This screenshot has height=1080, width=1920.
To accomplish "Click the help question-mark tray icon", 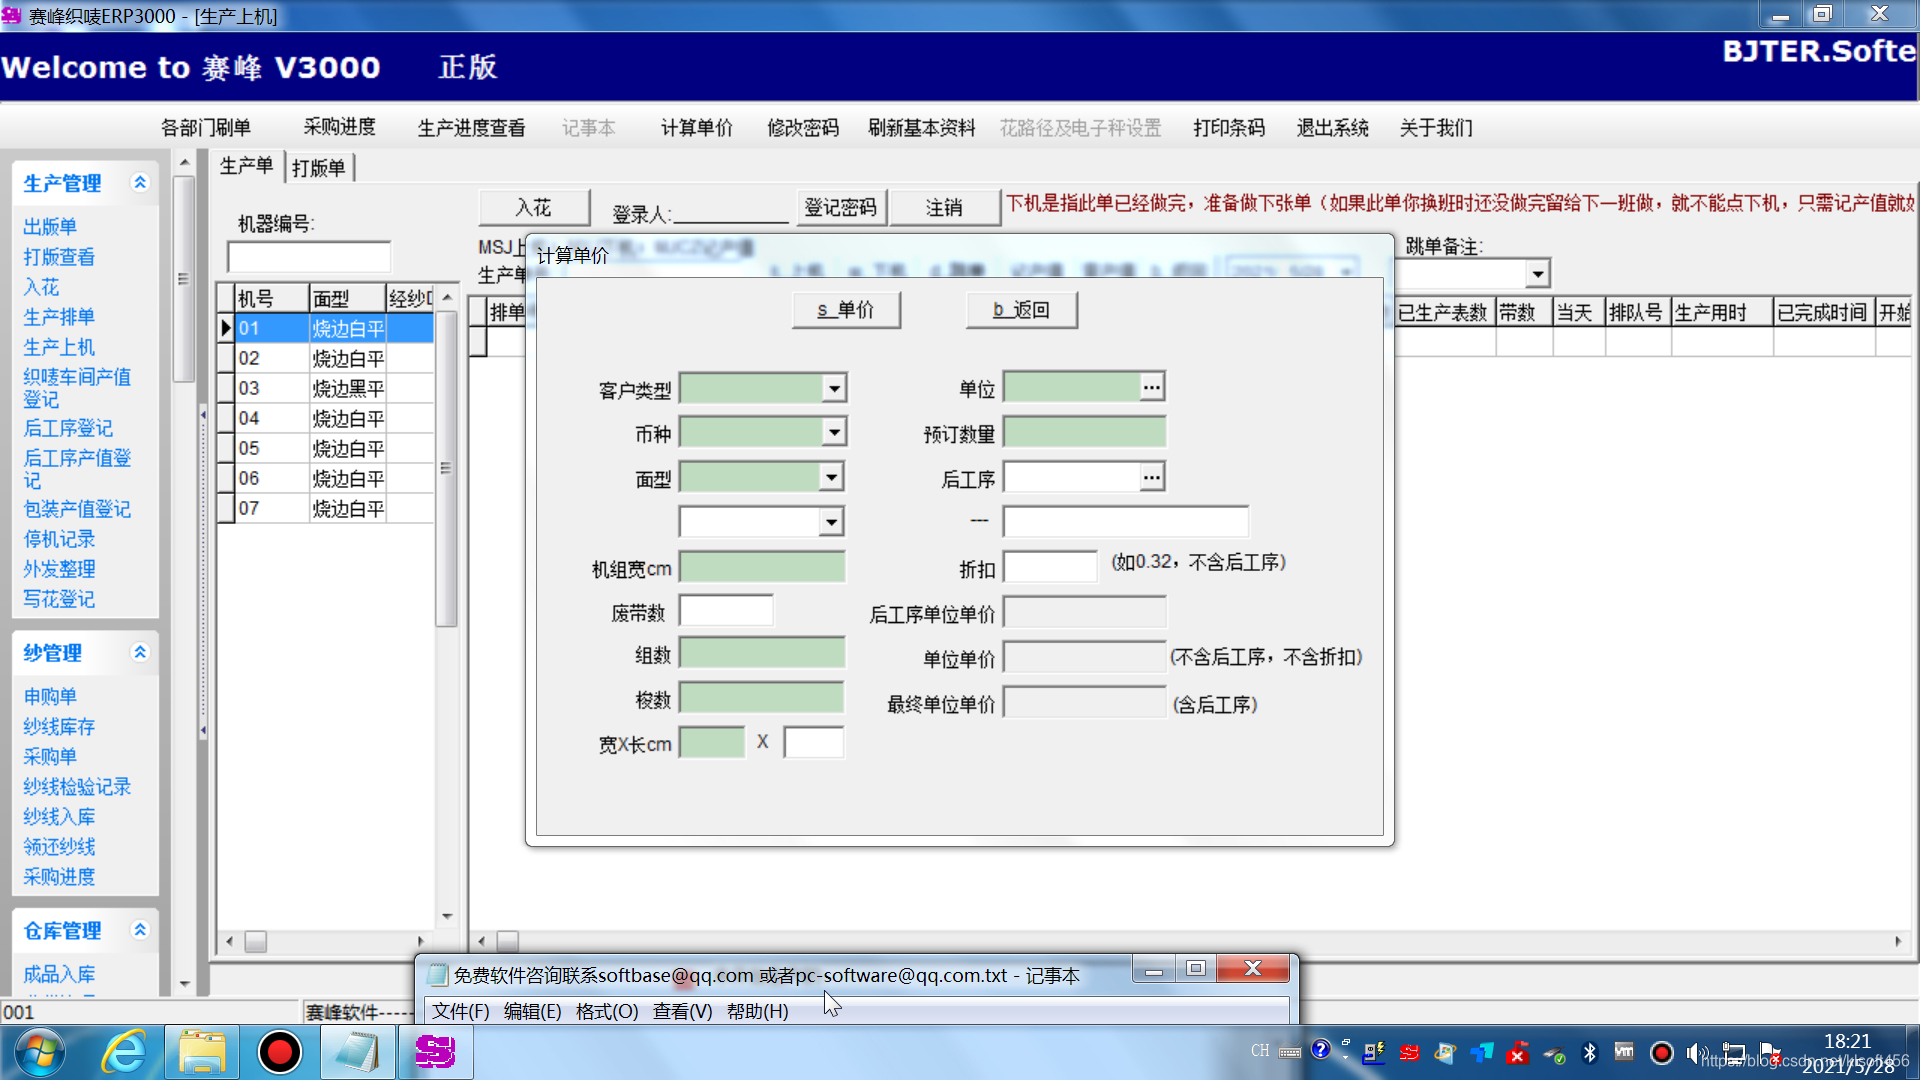I will click(1321, 1050).
